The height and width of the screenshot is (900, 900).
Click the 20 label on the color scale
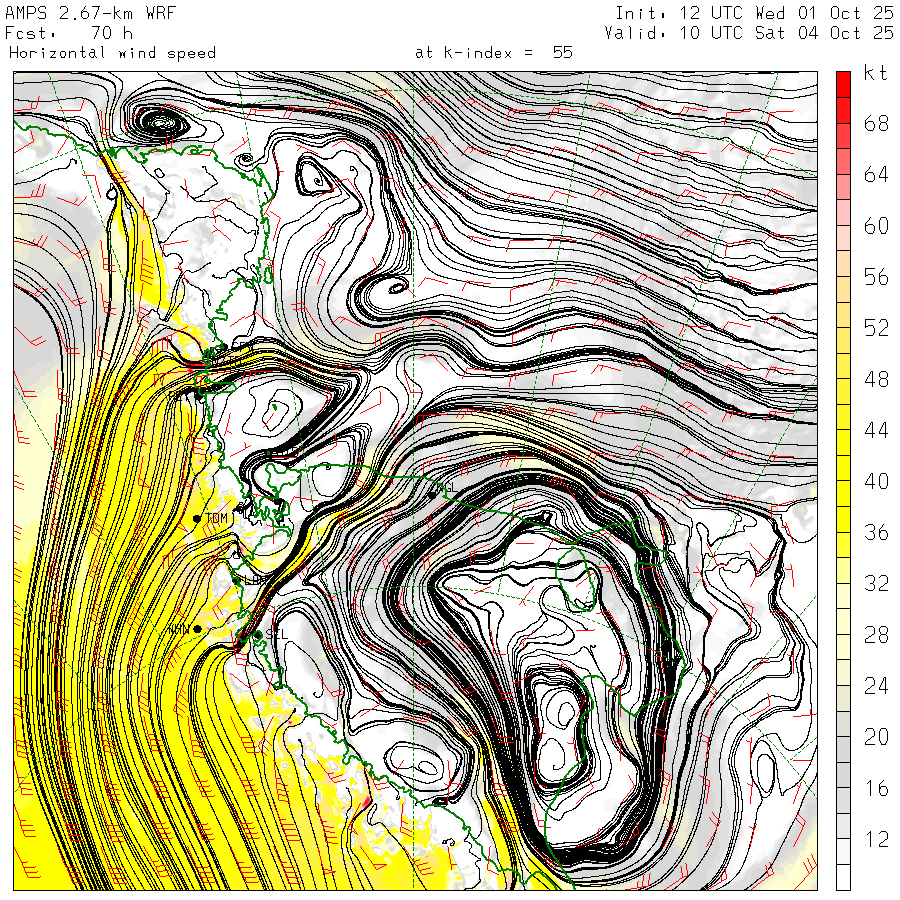coord(876,737)
